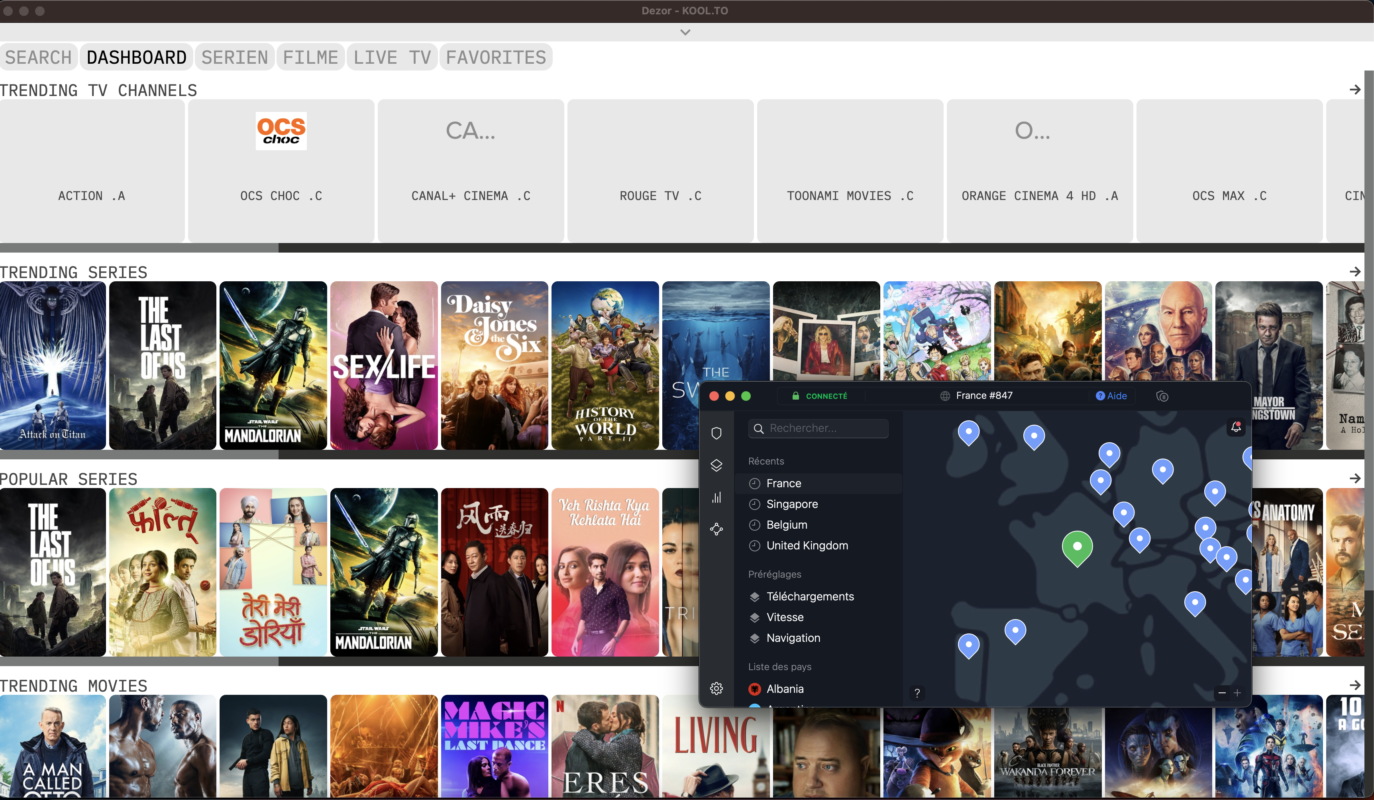The width and height of the screenshot is (1374, 800).
Task: Open the SERIEN tab
Action: [235, 57]
